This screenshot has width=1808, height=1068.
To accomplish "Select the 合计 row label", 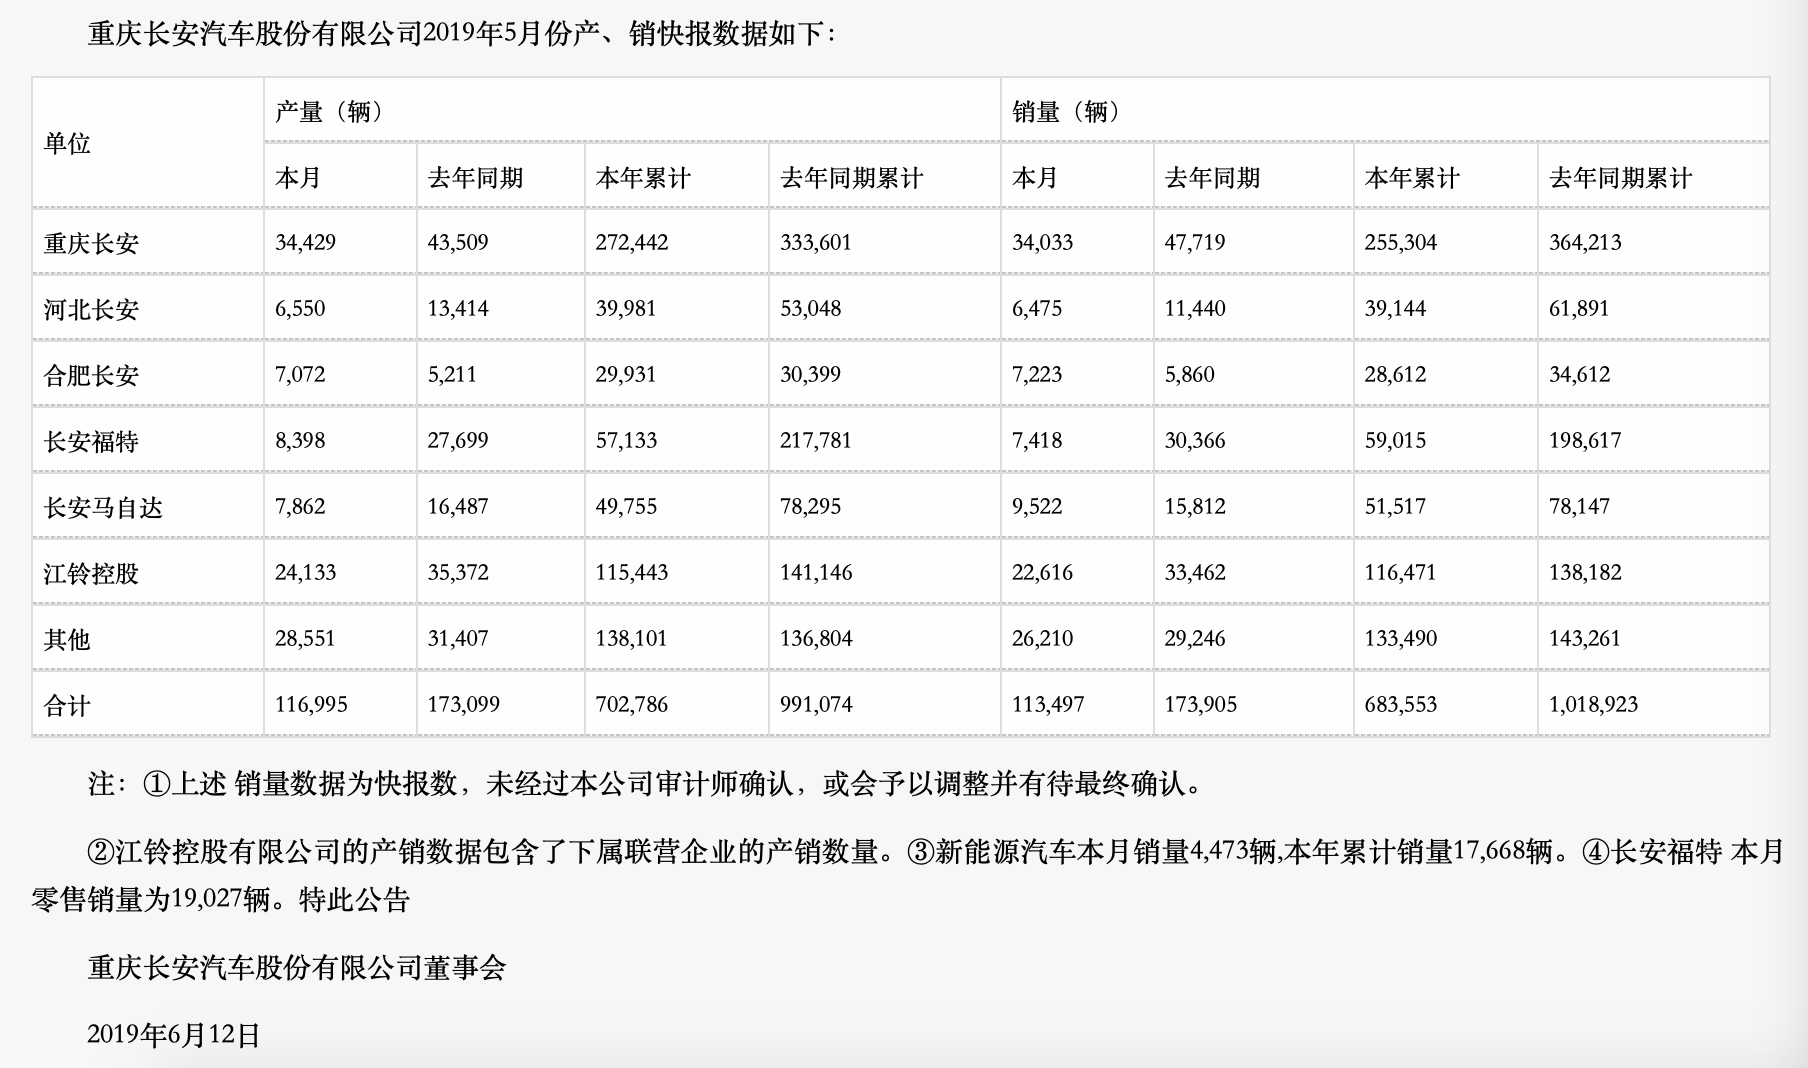I will coord(67,705).
